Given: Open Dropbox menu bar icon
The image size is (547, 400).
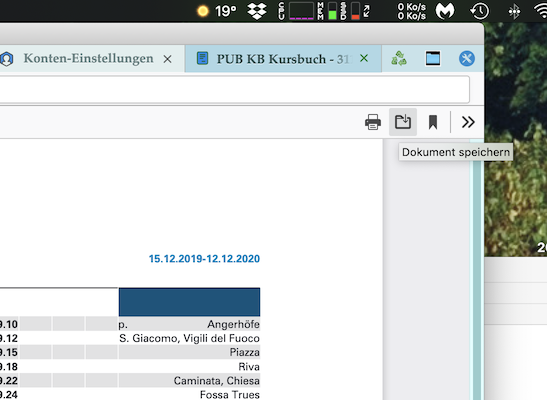Looking at the screenshot, I should coord(257,11).
